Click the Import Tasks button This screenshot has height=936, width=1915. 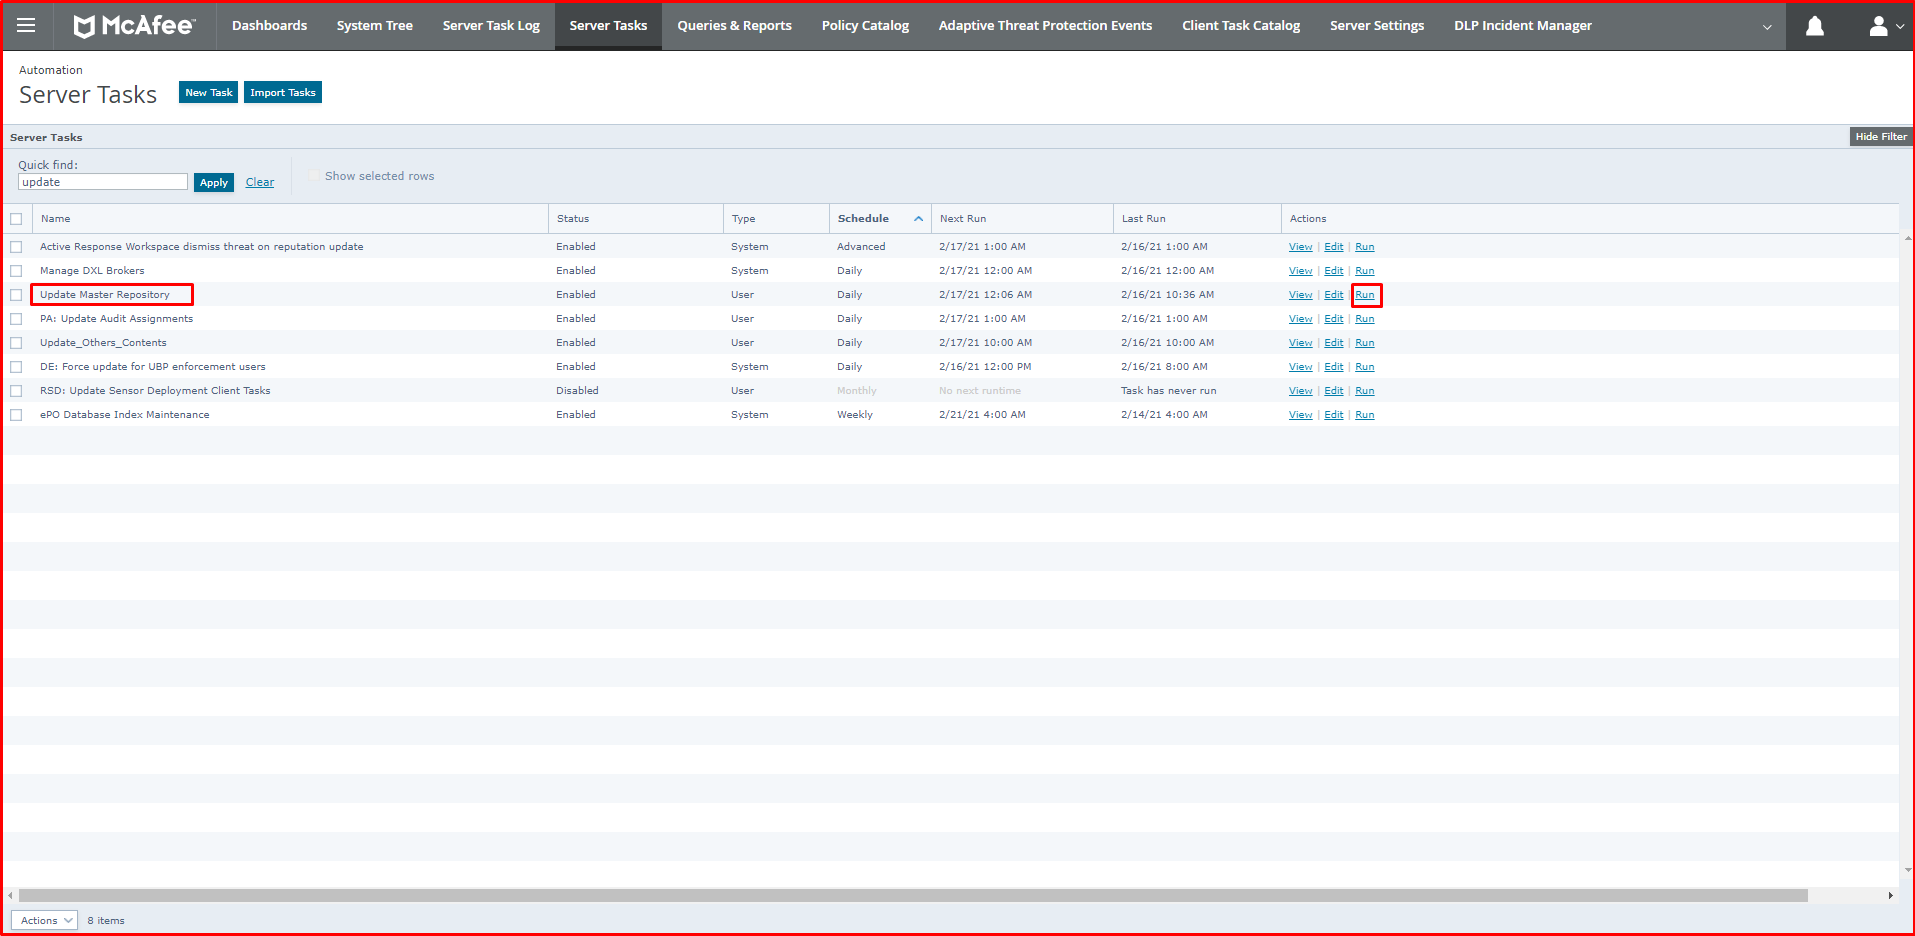point(283,92)
